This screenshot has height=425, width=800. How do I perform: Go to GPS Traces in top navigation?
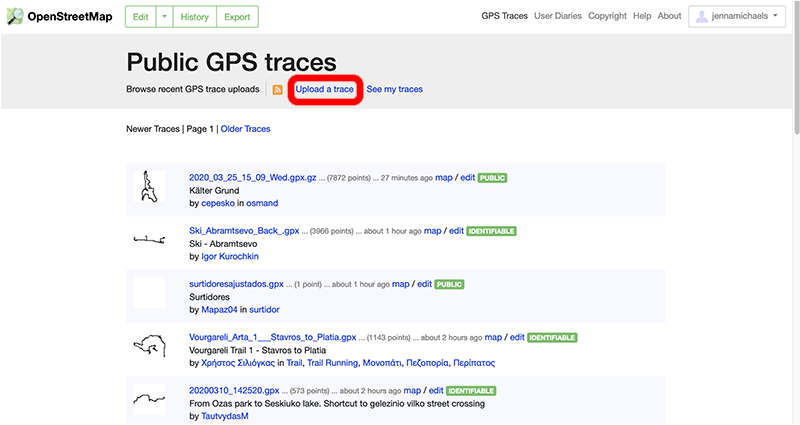click(x=504, y=16)
